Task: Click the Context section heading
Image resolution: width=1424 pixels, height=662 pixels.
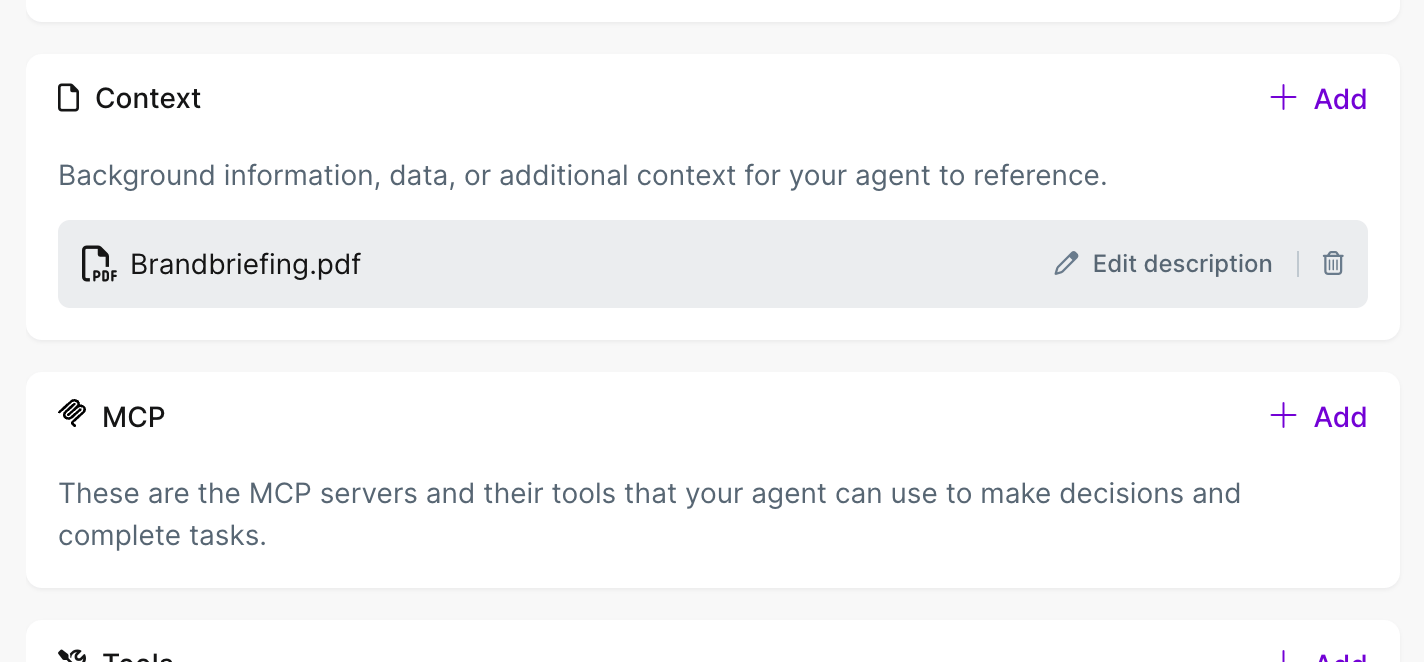Action: [148, 98]
